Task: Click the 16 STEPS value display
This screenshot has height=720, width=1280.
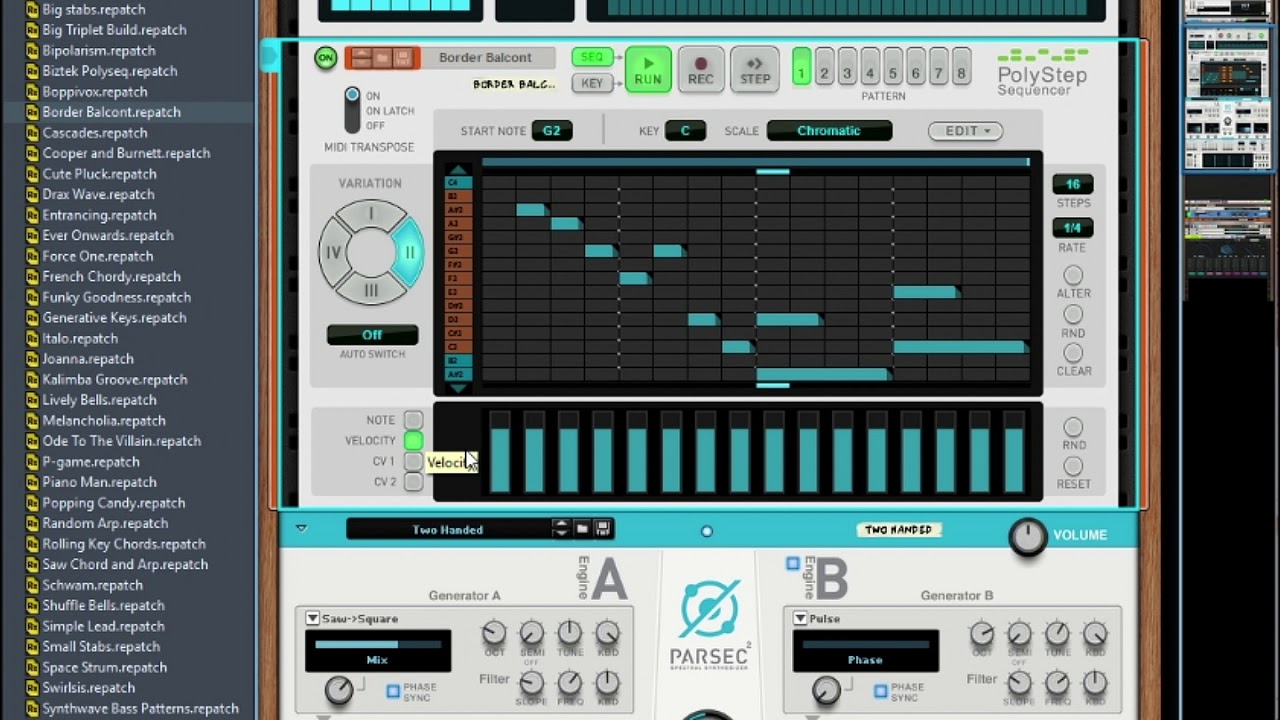Action: [1073, 185]
